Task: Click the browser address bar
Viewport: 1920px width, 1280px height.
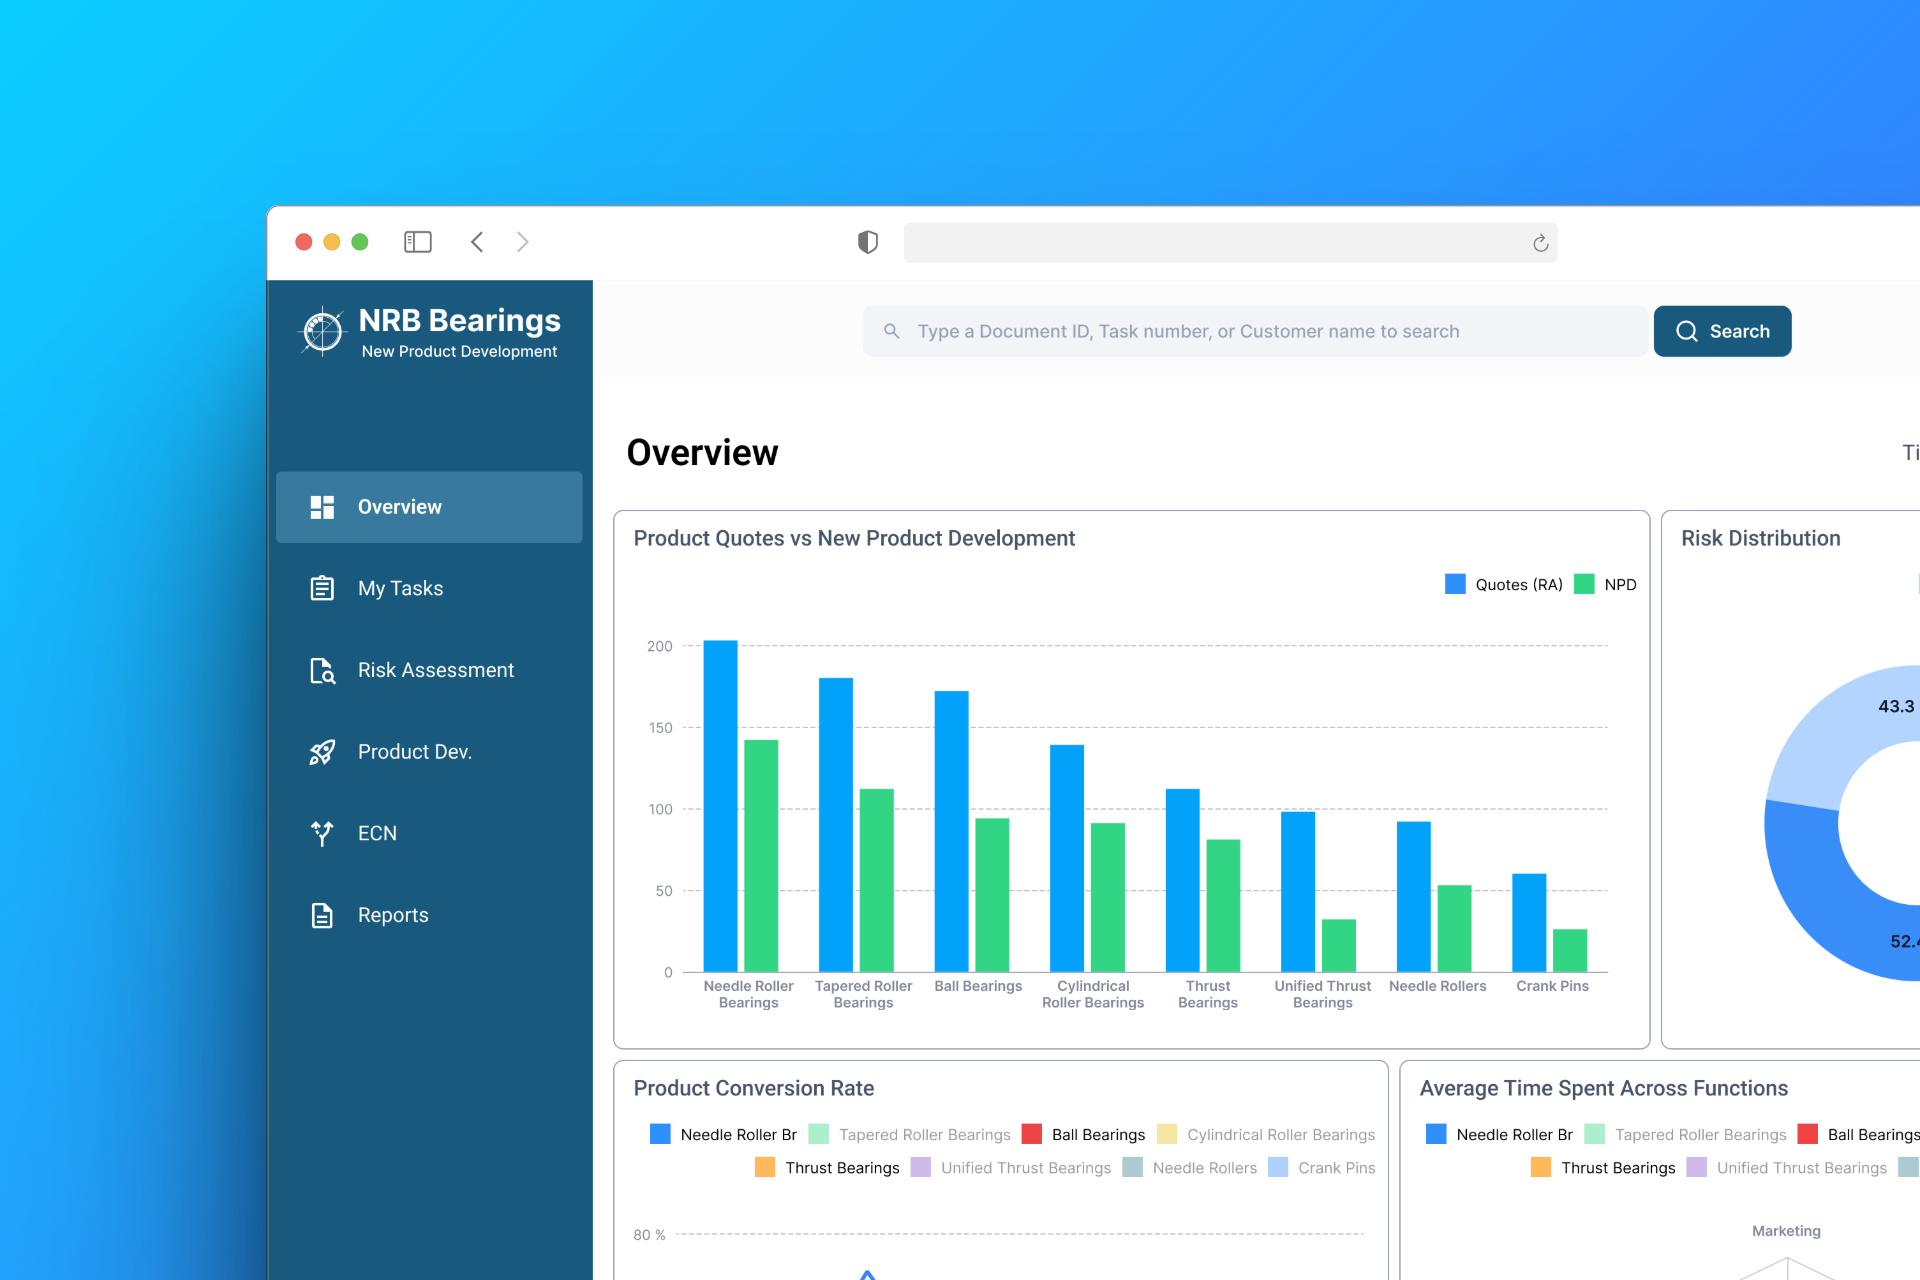Action: [x=1230, y=243]
